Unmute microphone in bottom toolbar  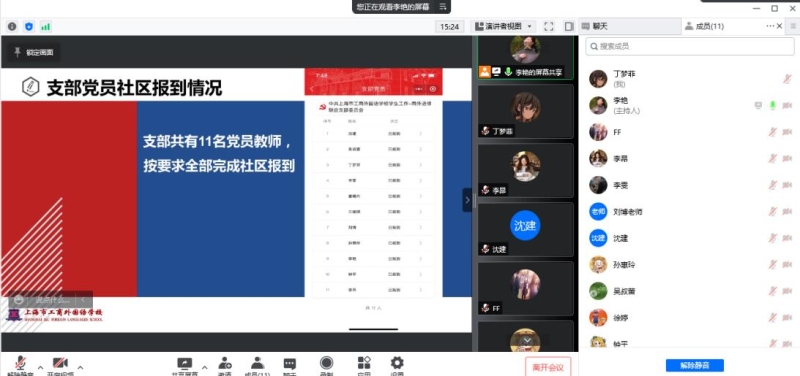[x=20, y=365]
